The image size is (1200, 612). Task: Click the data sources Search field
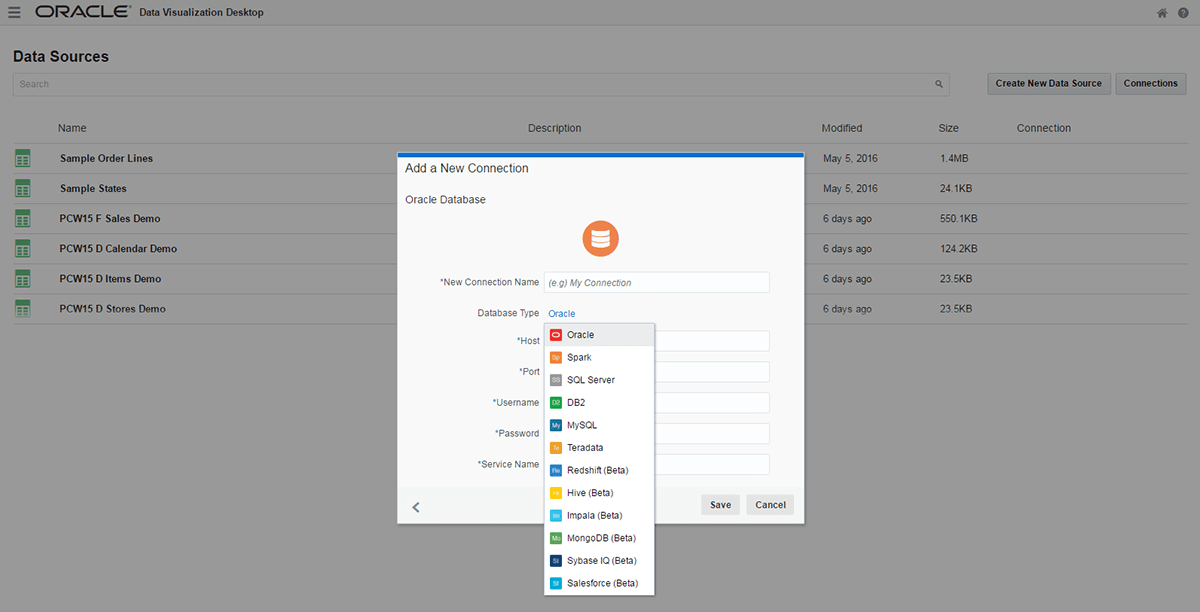pos(481,84)
